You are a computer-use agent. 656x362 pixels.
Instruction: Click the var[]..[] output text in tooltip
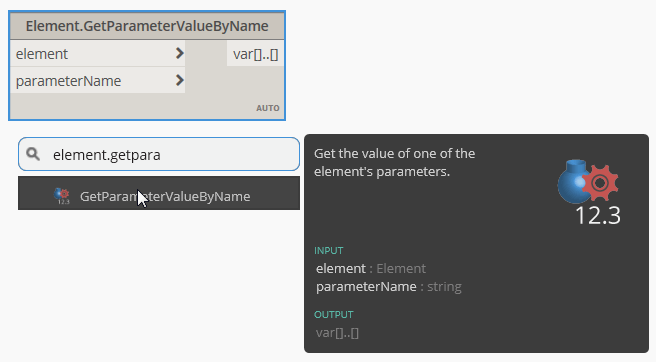(337, 333)
